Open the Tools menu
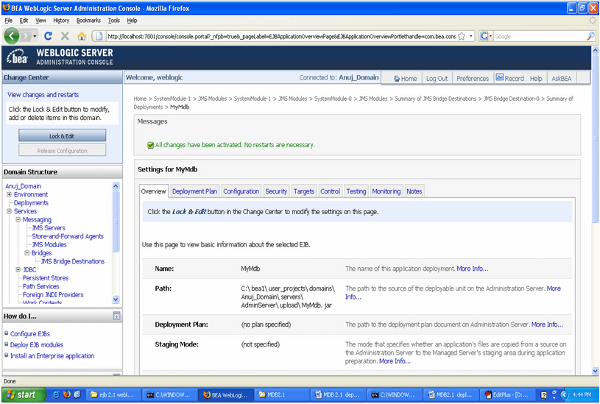 pos(114,21)
